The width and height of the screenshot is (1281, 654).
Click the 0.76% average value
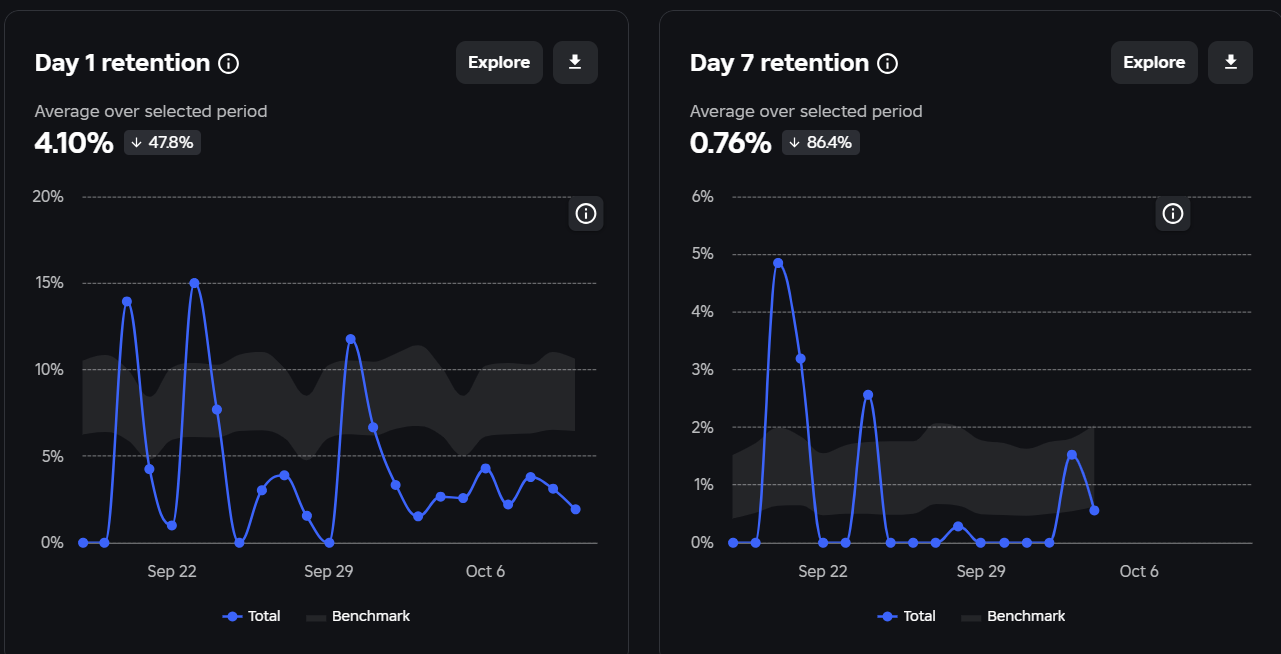(x=731, y=143)
